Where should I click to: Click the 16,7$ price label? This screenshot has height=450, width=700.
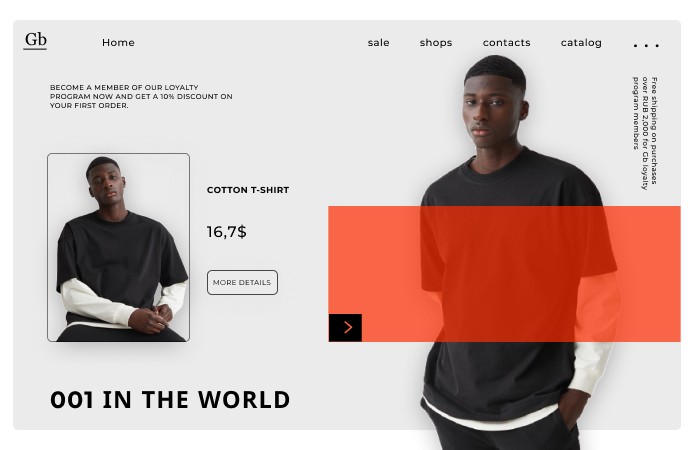(226, 232)
